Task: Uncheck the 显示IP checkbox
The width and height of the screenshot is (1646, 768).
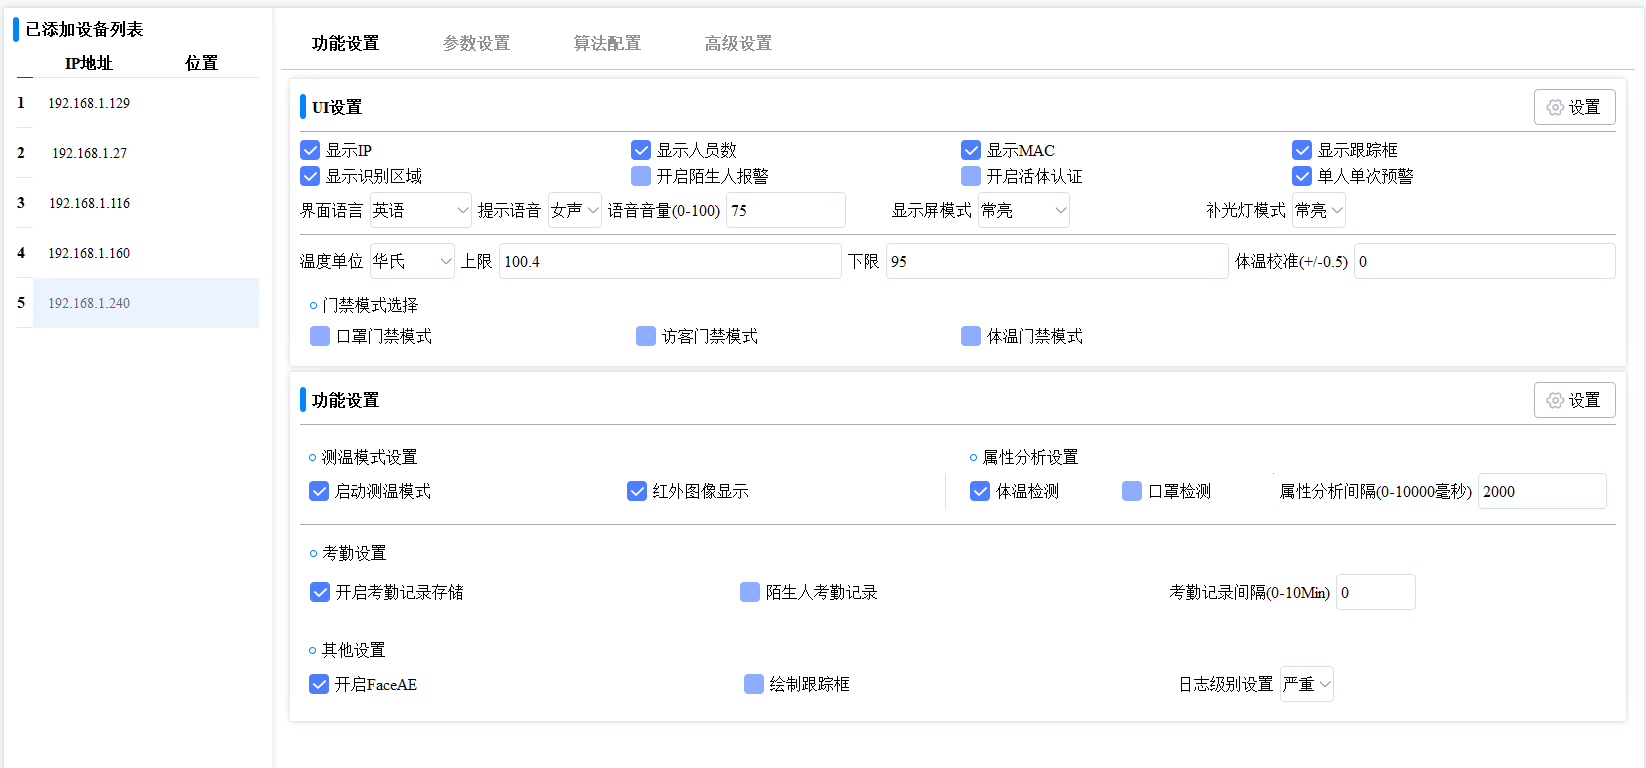Action: 310,150
